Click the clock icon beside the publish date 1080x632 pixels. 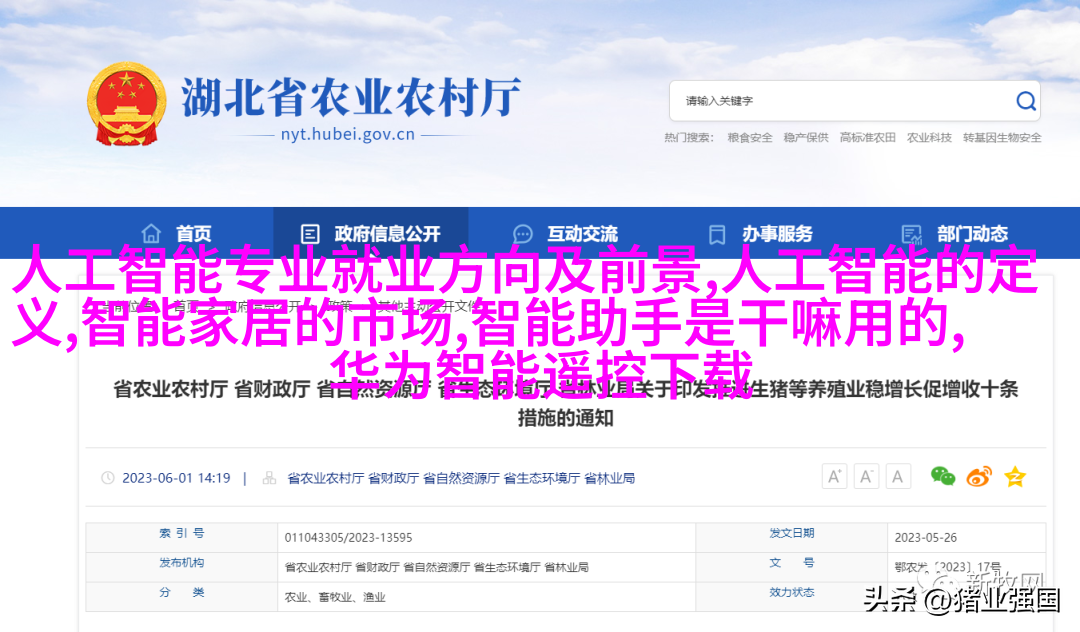coord(107,478)
